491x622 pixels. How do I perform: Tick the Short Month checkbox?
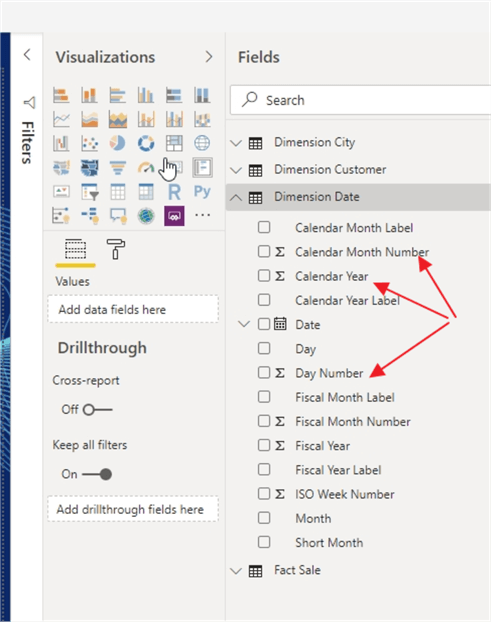click(264, 542)
